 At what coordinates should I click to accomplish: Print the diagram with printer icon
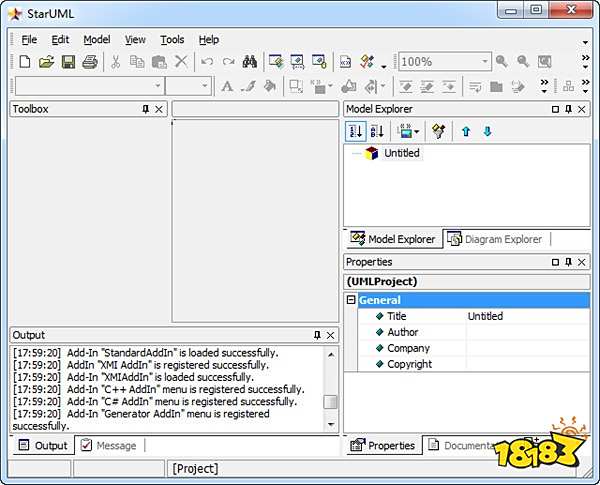pyautogui.click(x=90, y=62)
